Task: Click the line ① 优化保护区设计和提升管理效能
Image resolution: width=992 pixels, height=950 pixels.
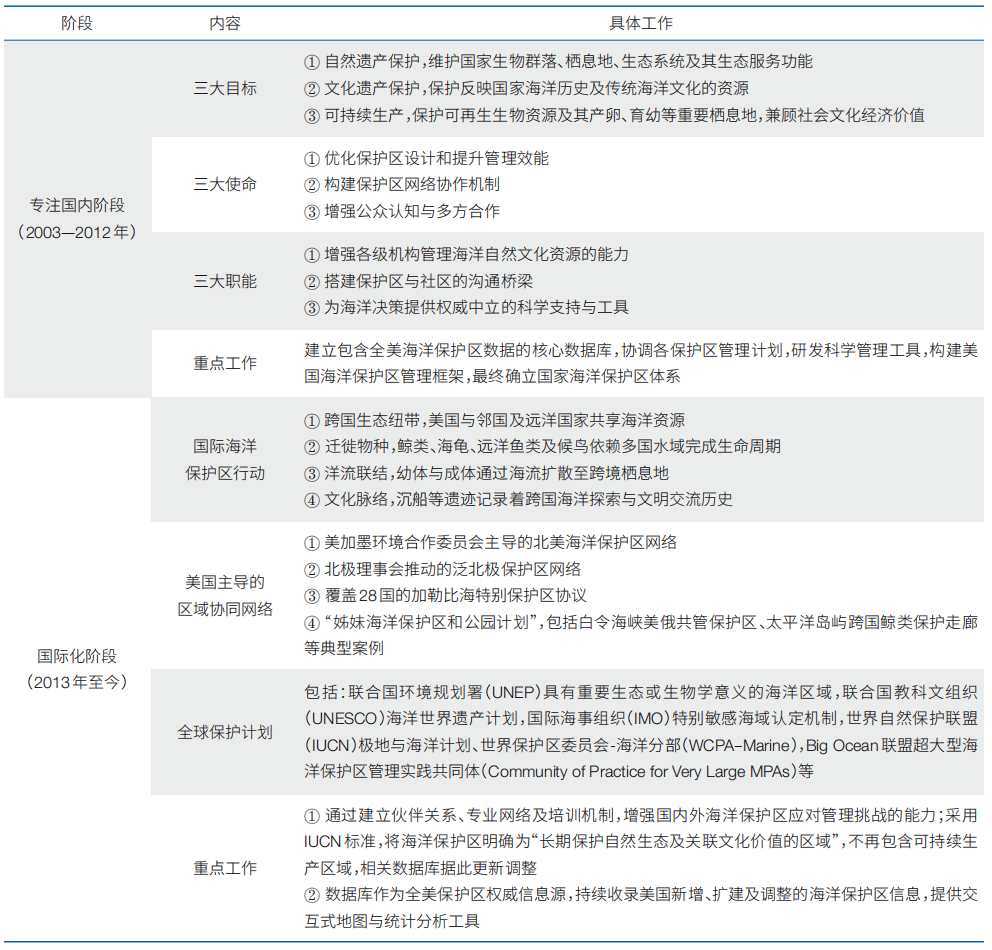Action: coord(426,158)
